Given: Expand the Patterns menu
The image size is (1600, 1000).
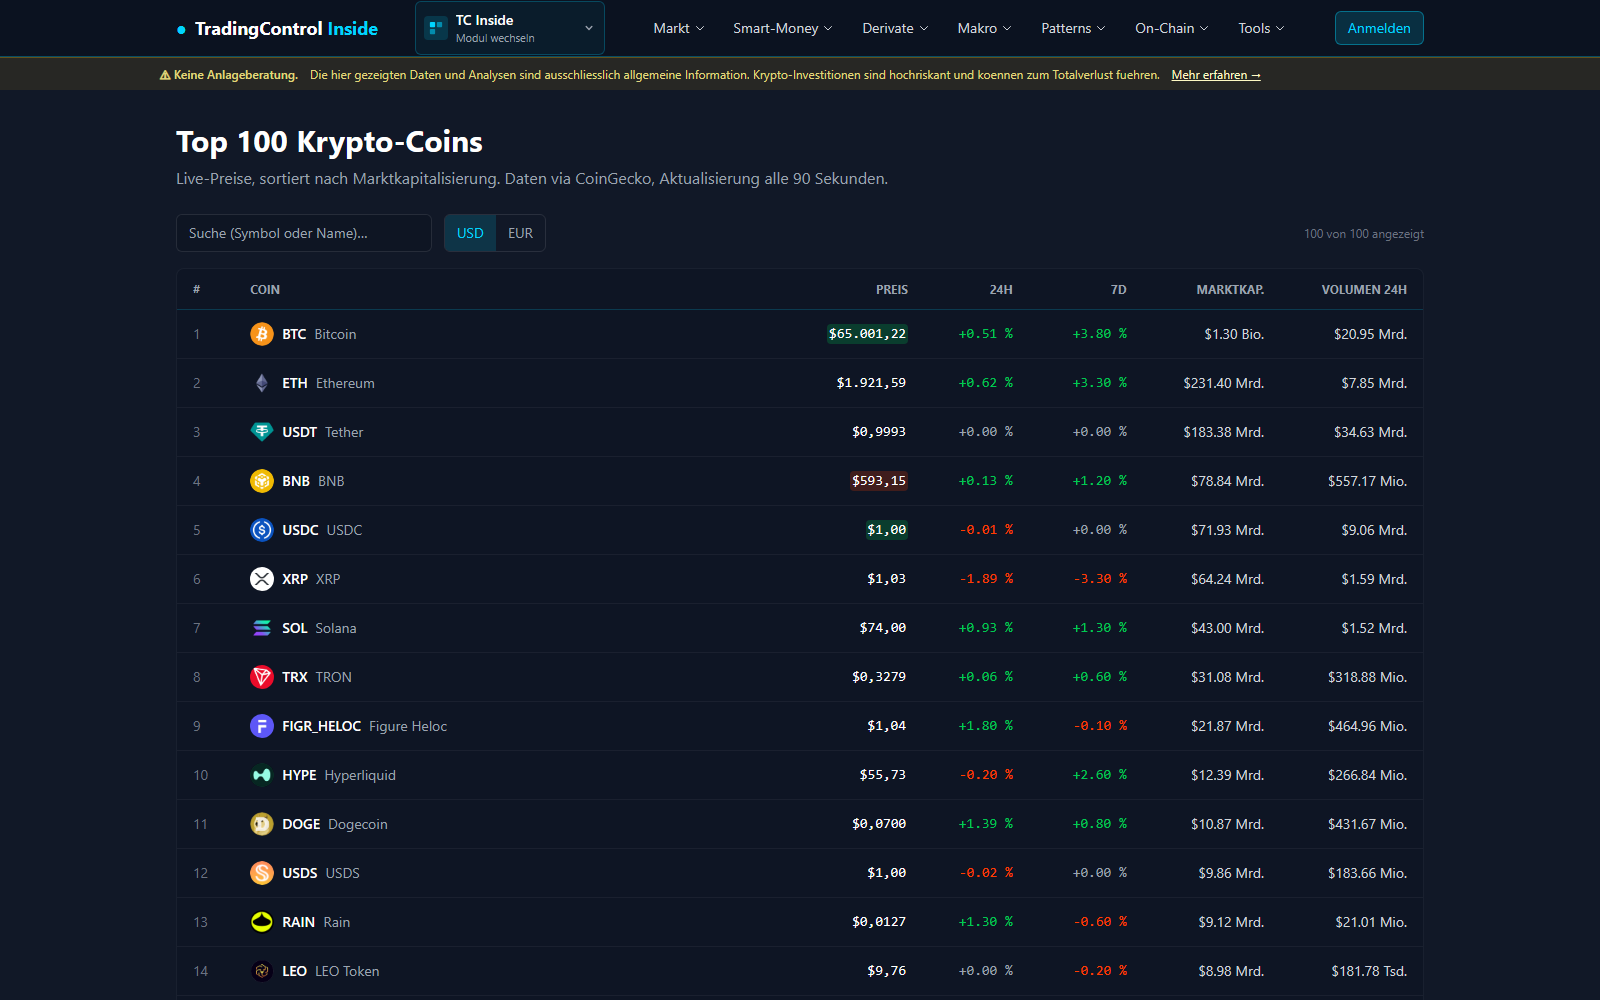Looking at the screenshot, I should 1074,28.
